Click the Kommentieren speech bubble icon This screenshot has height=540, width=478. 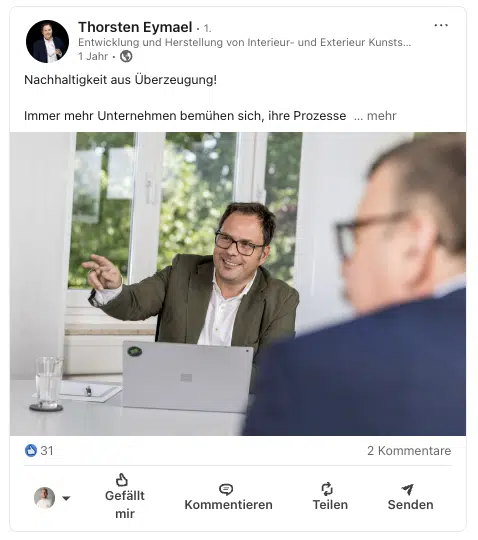[226, 489]
